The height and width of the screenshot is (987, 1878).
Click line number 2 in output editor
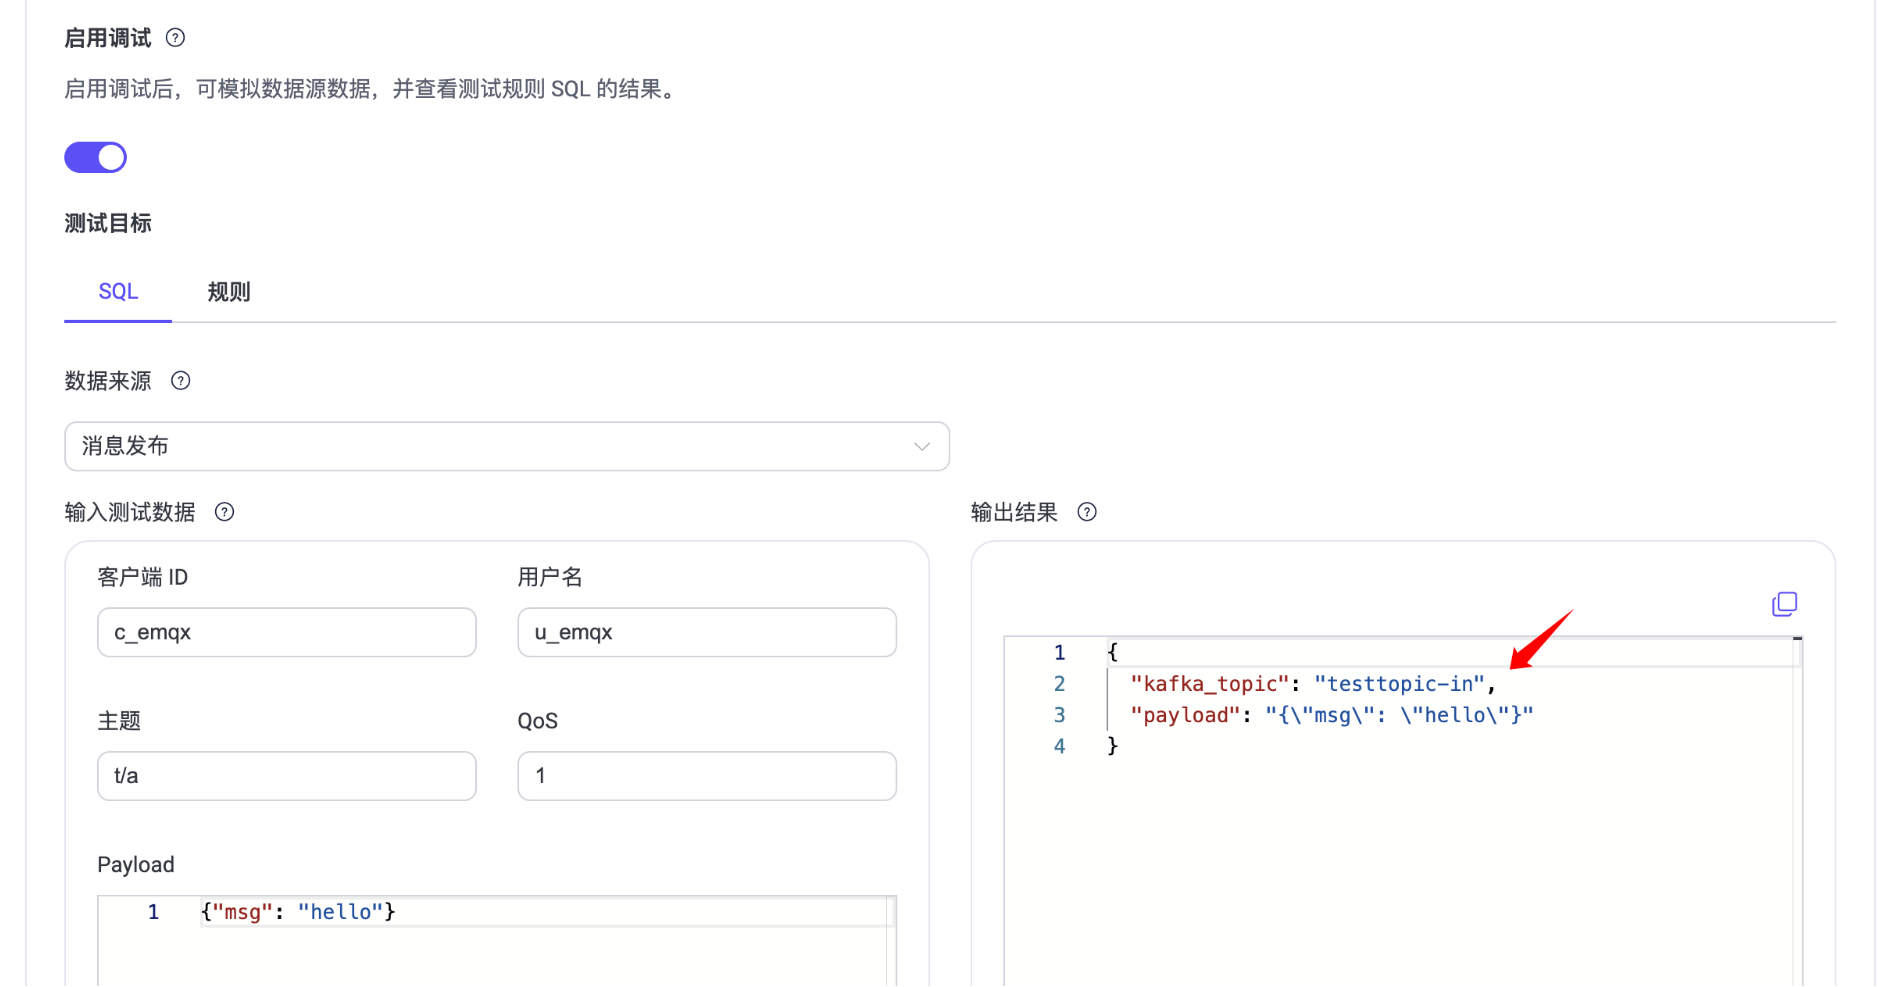[1059, 684]
